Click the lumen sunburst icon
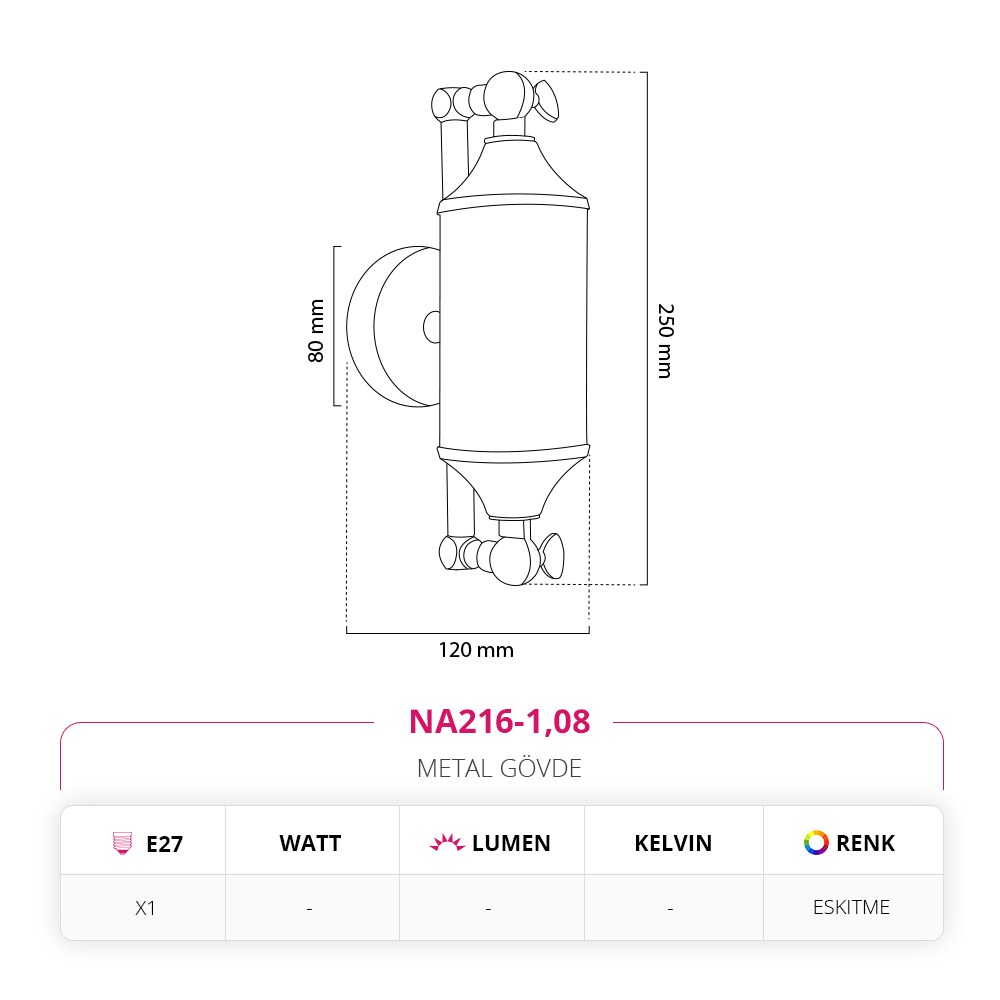This screenshot has height=1000, width=1000. (x=447, y=842)
